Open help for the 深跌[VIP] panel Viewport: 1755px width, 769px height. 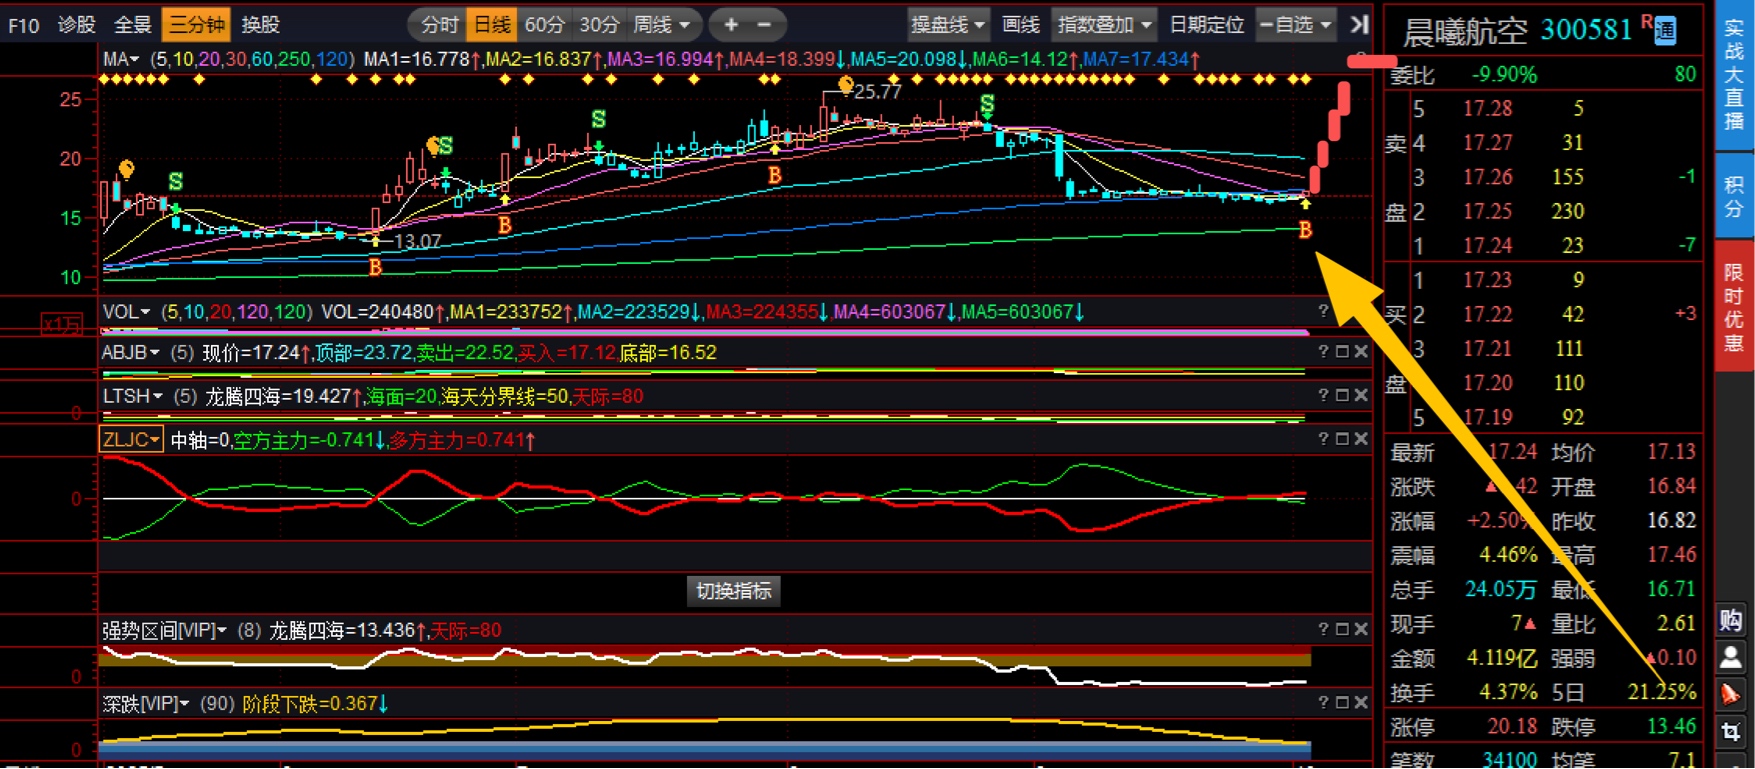[x=1323, y=703]
